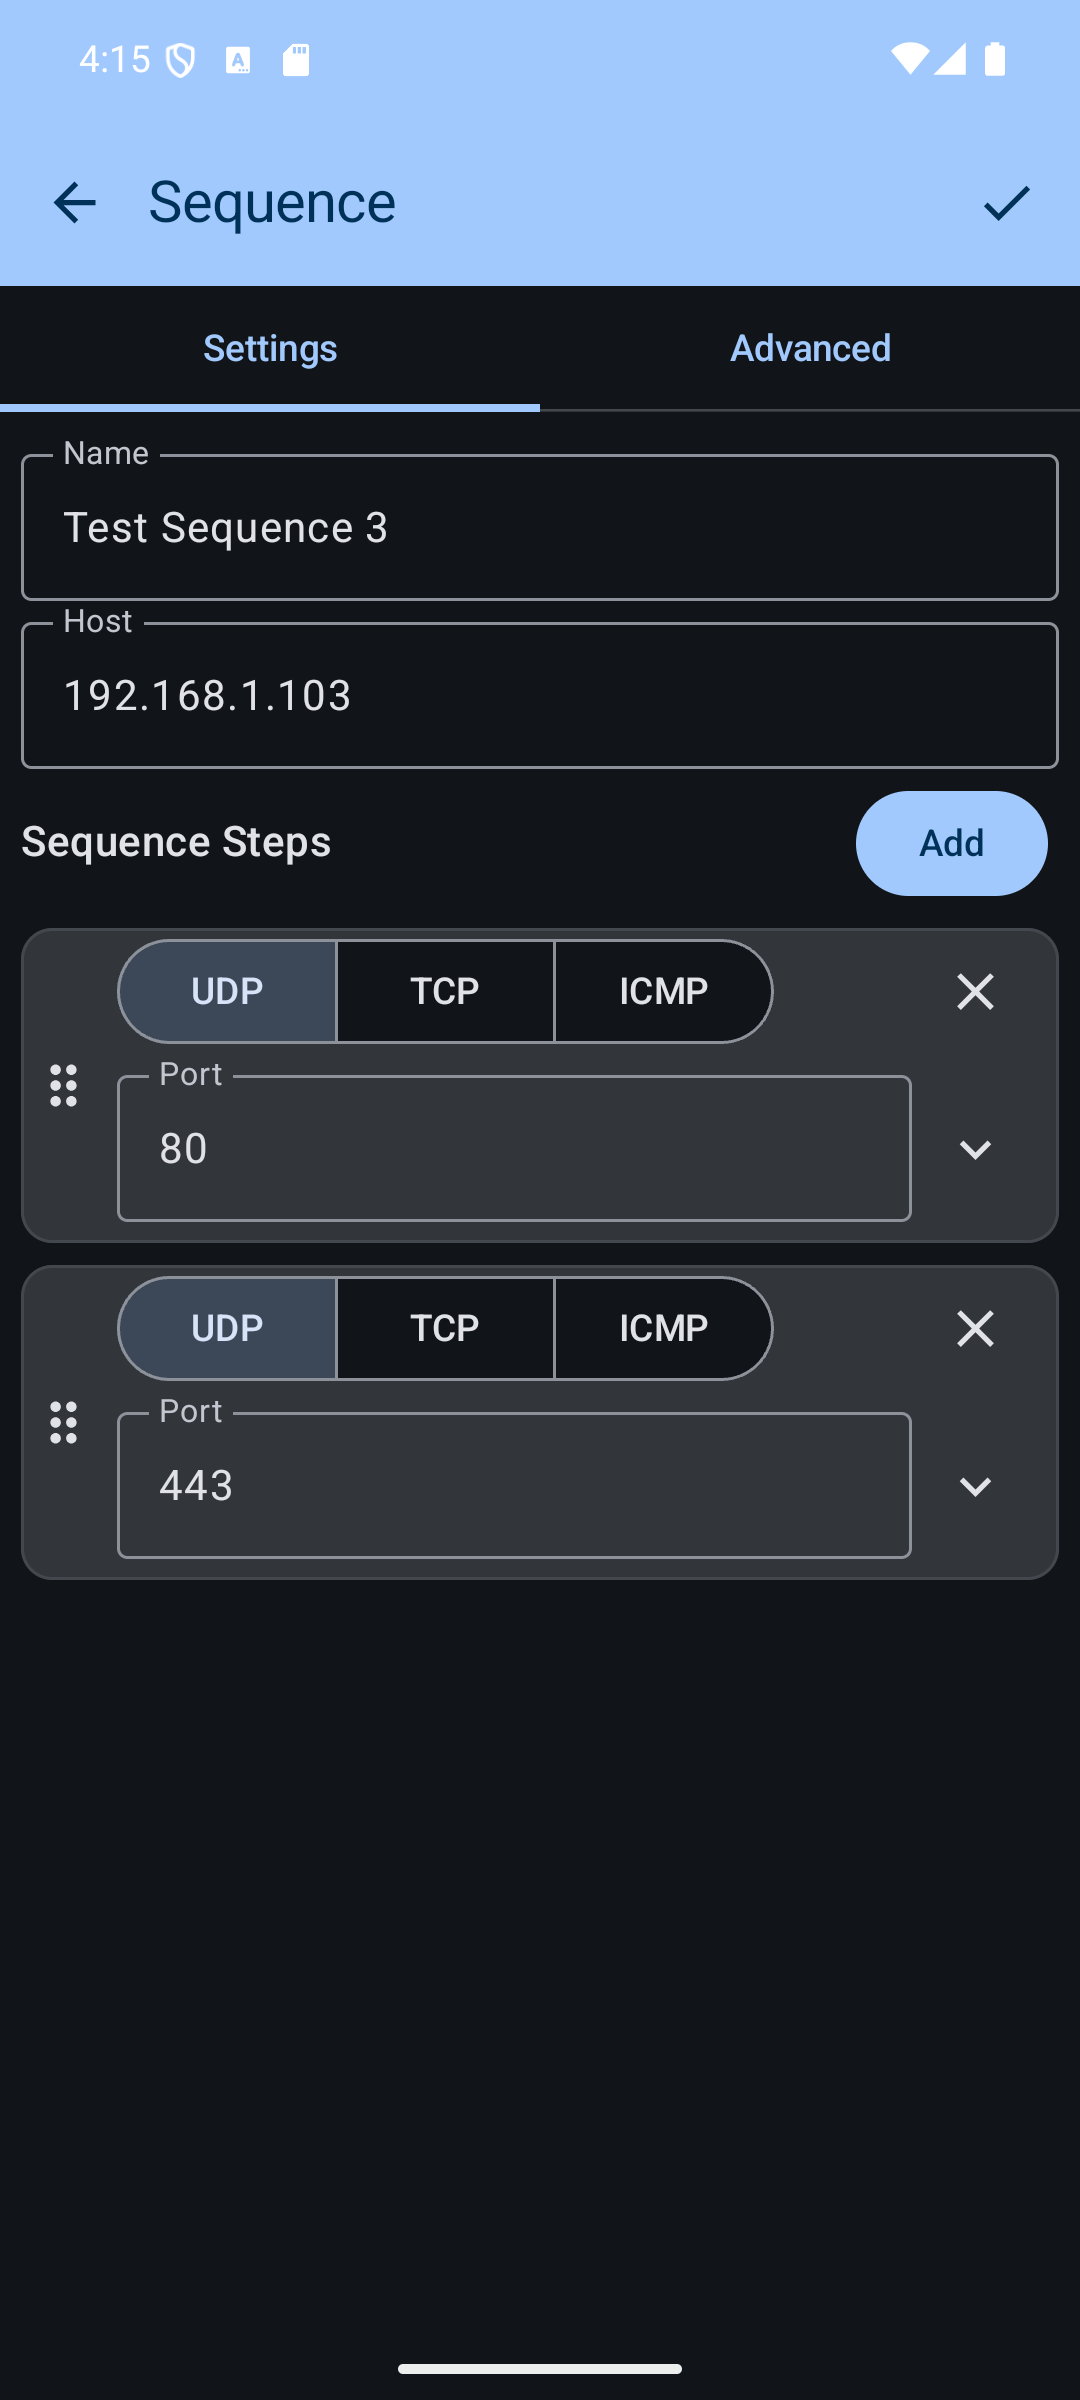The image size is (1080, 2400).
Task: Remove the port 443 step
Action: (x=975, y=1329)
